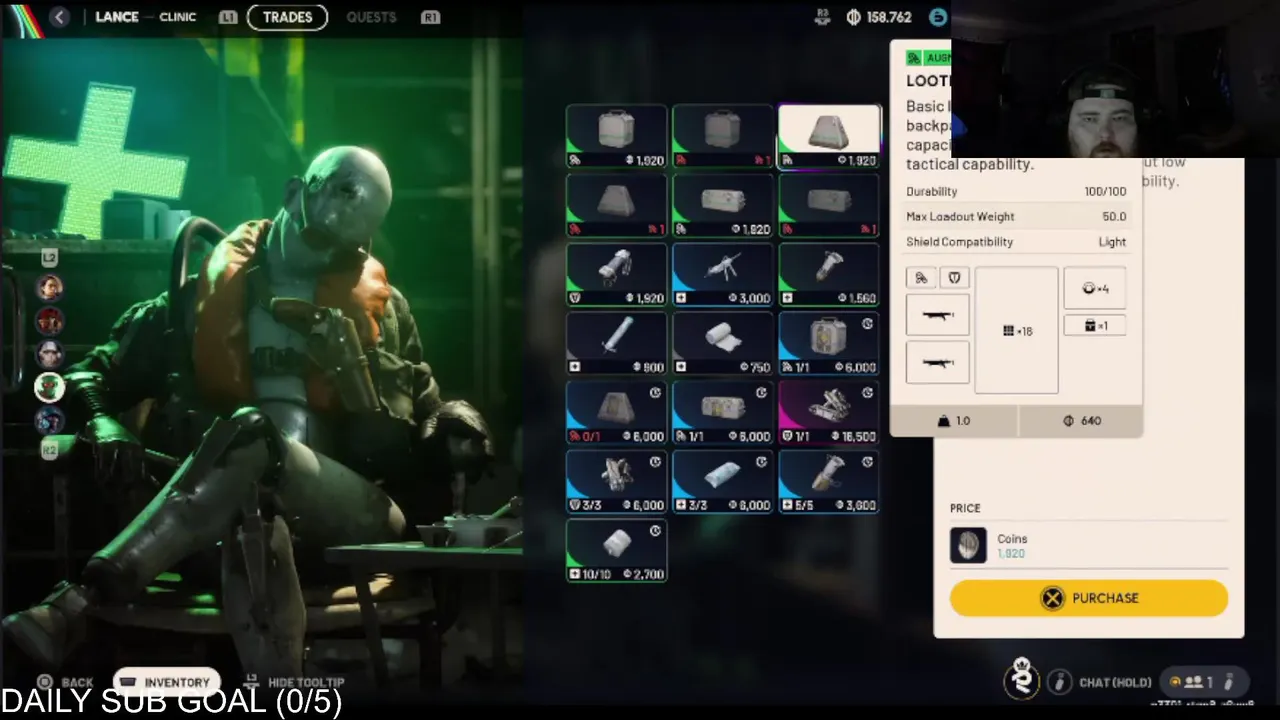This screenshot has height=720, width=1280.
Task: Select the 1/1 backpack item priced 6,000
Action: coord(829,344)
